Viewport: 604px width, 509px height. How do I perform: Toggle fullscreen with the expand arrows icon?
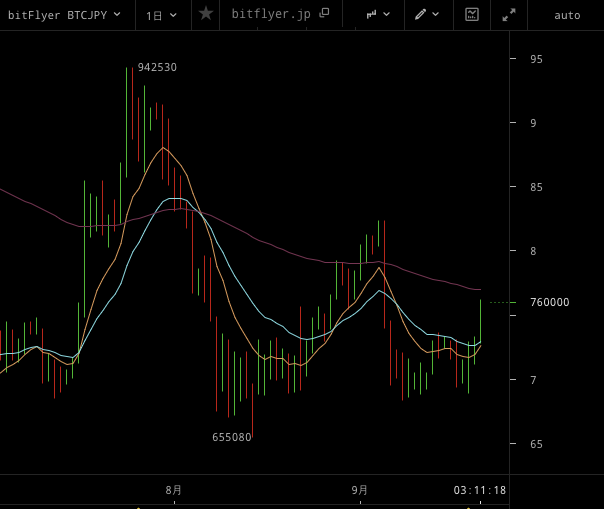[509, 15]
